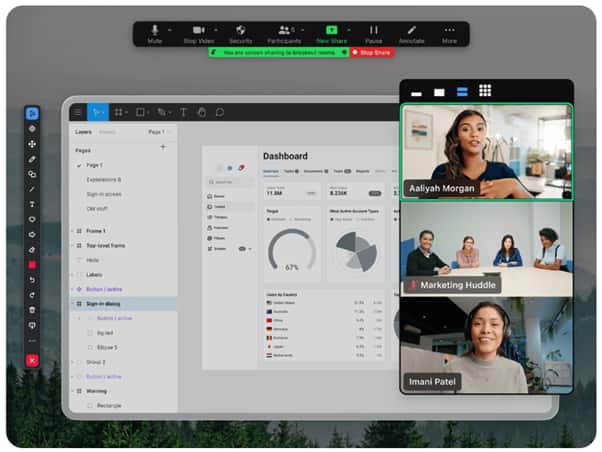Viewport: 602px width, 452px height.
Task: Select the Eraser tool above the red swatch
Action: (x=32, y=250)
